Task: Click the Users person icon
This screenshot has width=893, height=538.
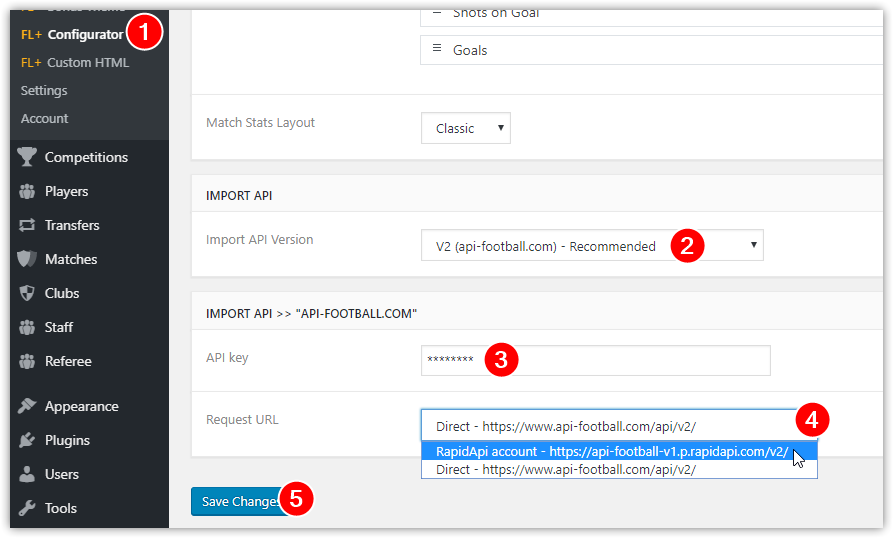Action: click(x=27, y=474)
